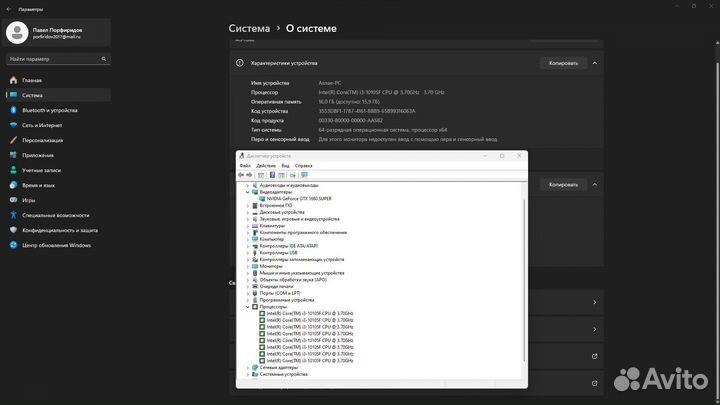This screenshot has width=720, height=405.
Task: Expand the Сетевые адаптеры node
Action: (x=247, y=367)
